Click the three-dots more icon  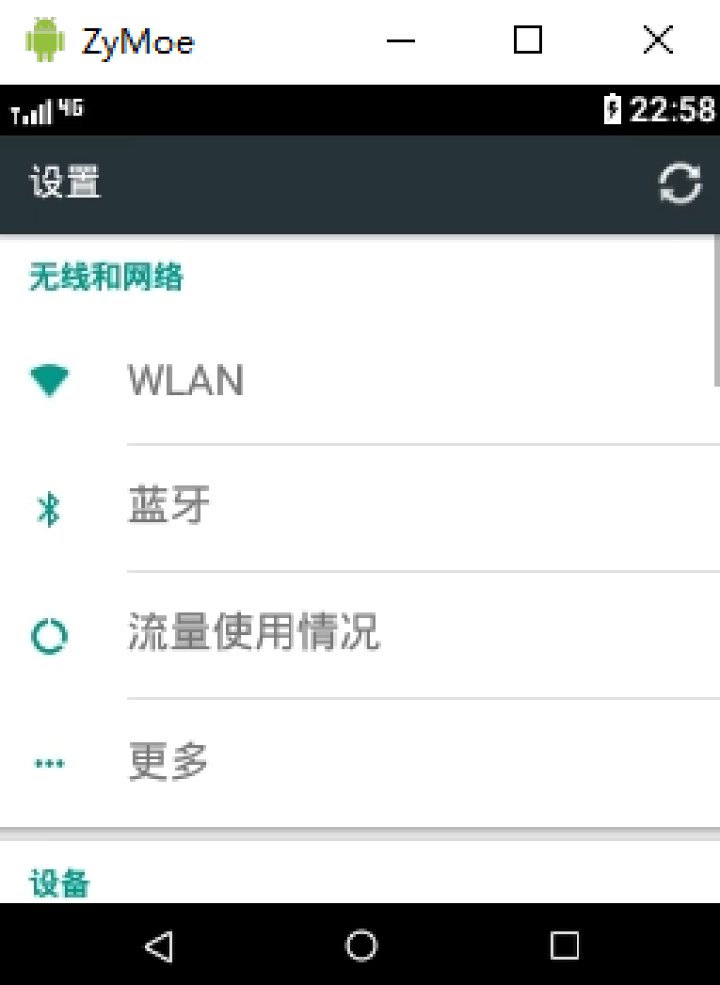coord(49,763)
